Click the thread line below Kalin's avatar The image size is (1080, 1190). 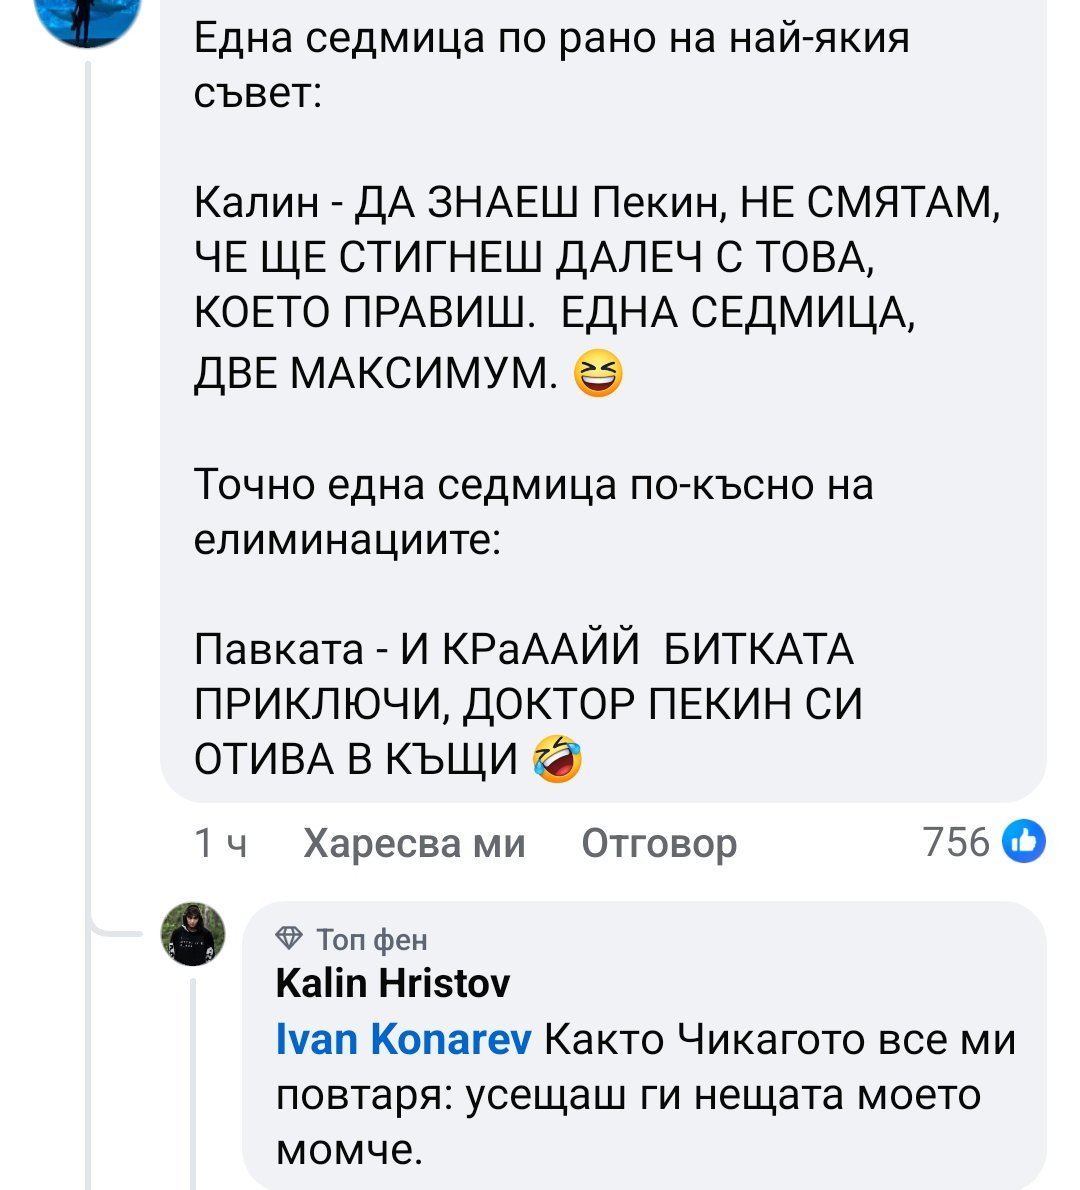coord(194,1080)
